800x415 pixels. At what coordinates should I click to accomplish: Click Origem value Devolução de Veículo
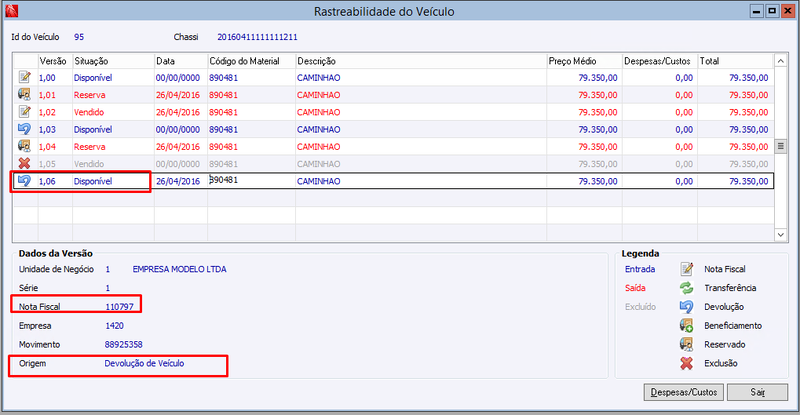144,363
